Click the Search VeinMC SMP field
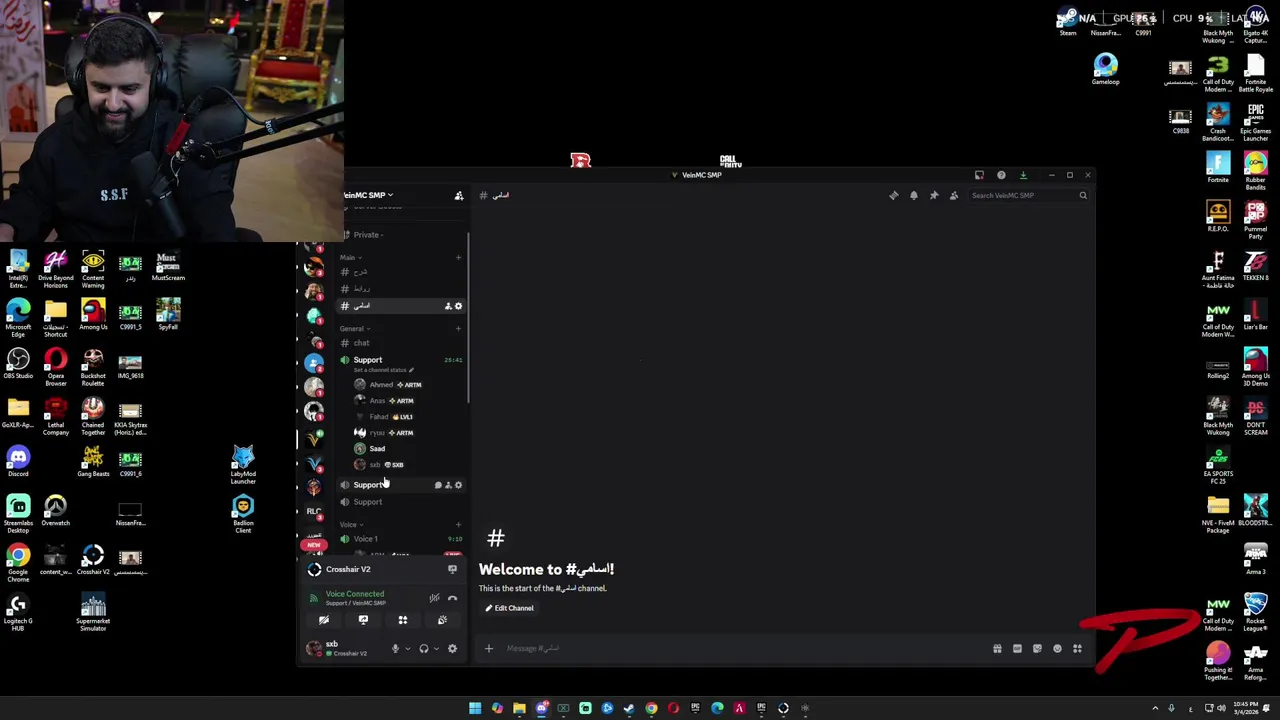This screenshot has height=720, width=1280. coord(1028,196)
